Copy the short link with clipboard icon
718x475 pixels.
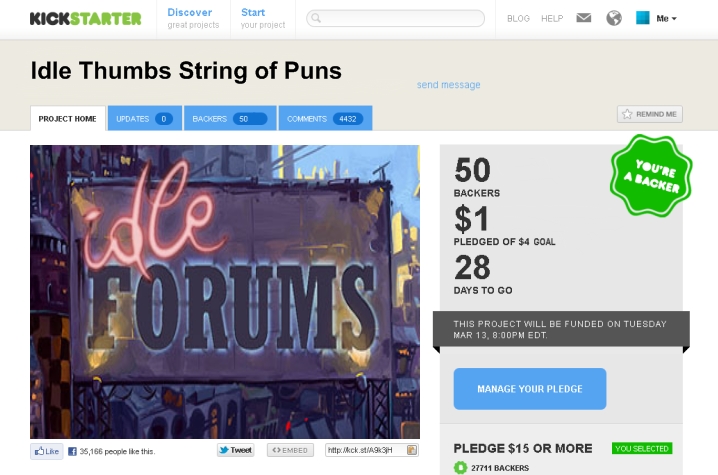412,451
